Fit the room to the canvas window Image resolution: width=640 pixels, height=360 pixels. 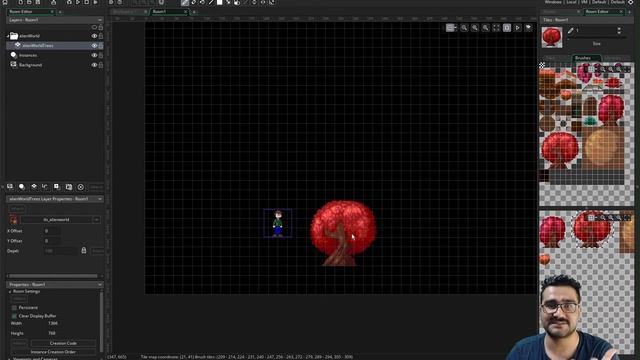pos(496,28)
